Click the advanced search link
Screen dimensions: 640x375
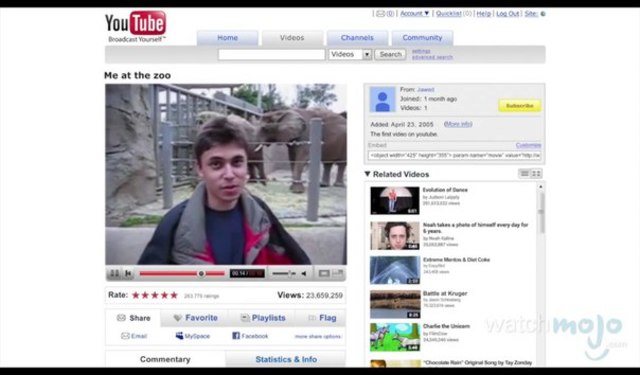point(432,57)
